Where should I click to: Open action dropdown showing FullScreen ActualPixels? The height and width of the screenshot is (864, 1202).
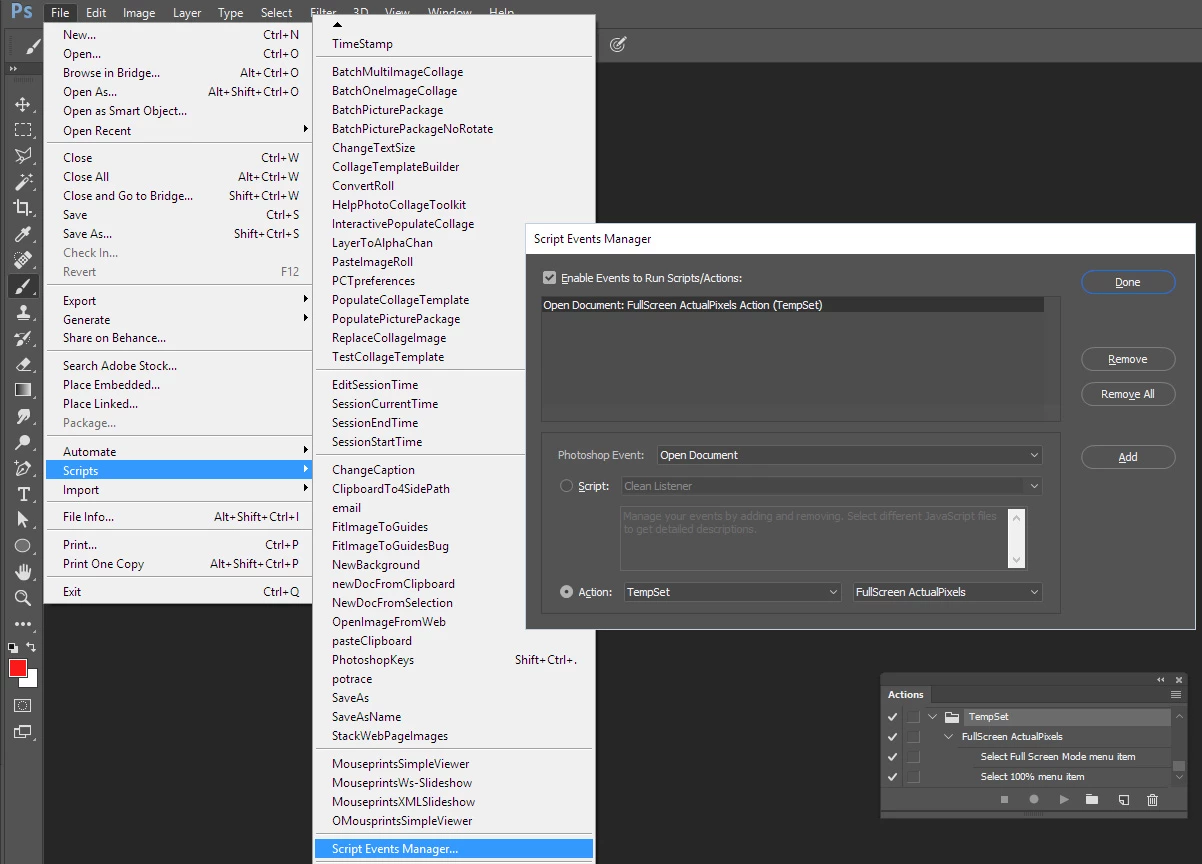[x=948, y=592]
